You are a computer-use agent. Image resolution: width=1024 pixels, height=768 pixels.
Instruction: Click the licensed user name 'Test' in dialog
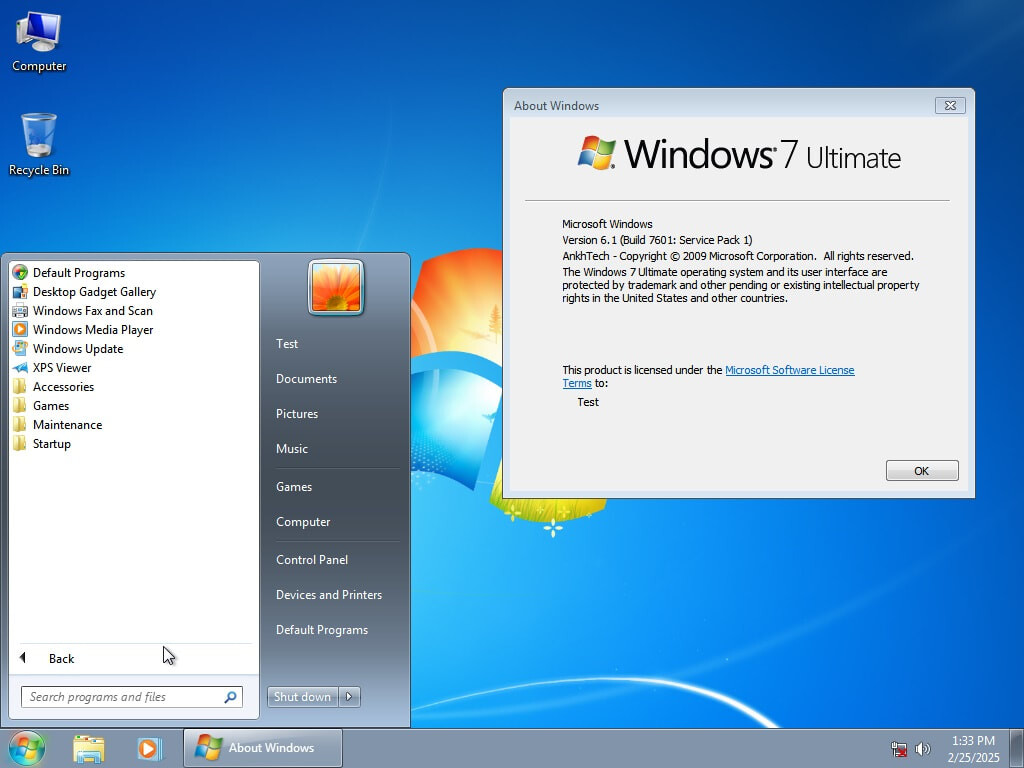tap(588, 402)
